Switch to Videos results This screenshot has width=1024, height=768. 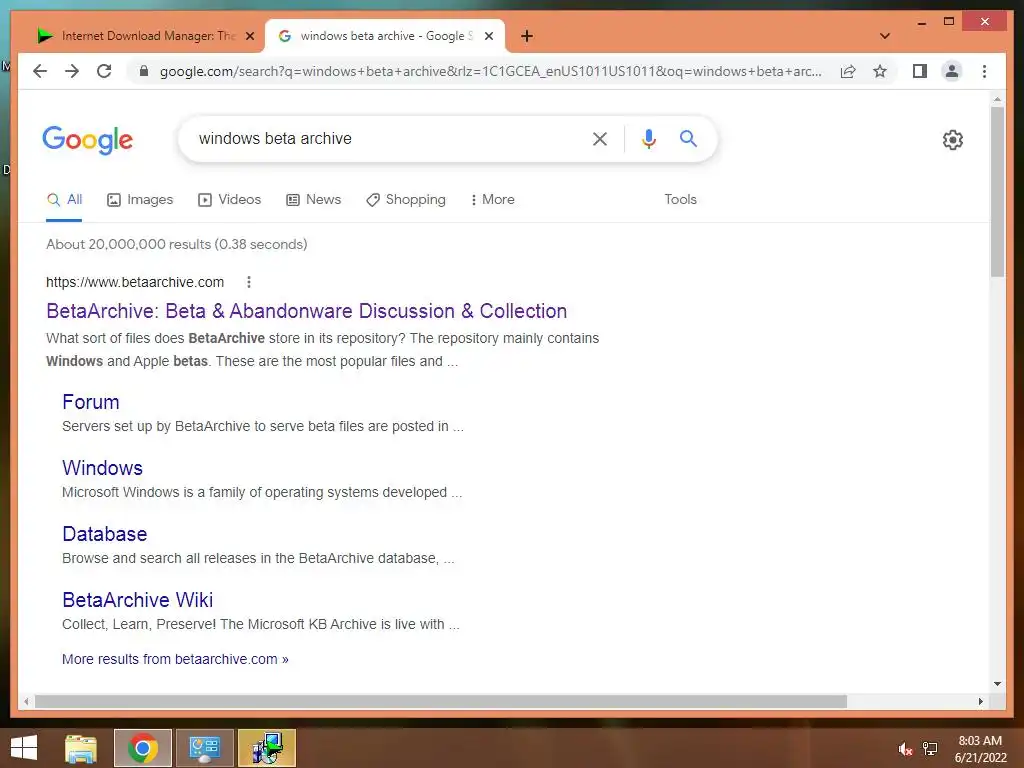(229, 200)
